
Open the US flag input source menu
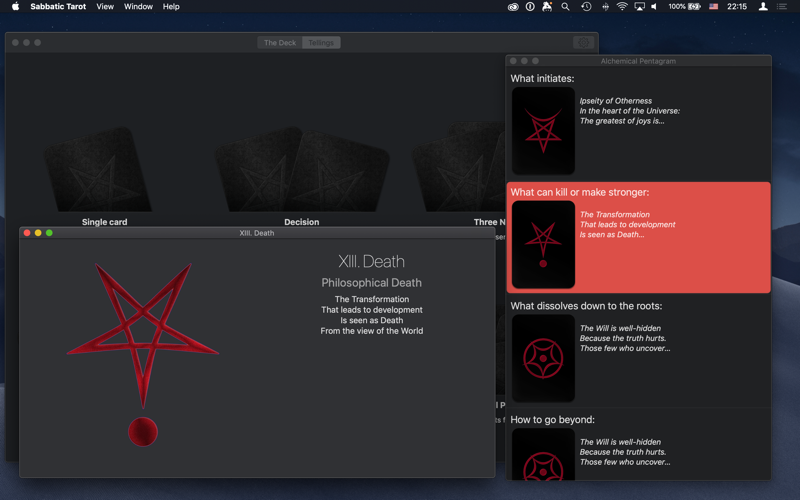coord(713,7)
